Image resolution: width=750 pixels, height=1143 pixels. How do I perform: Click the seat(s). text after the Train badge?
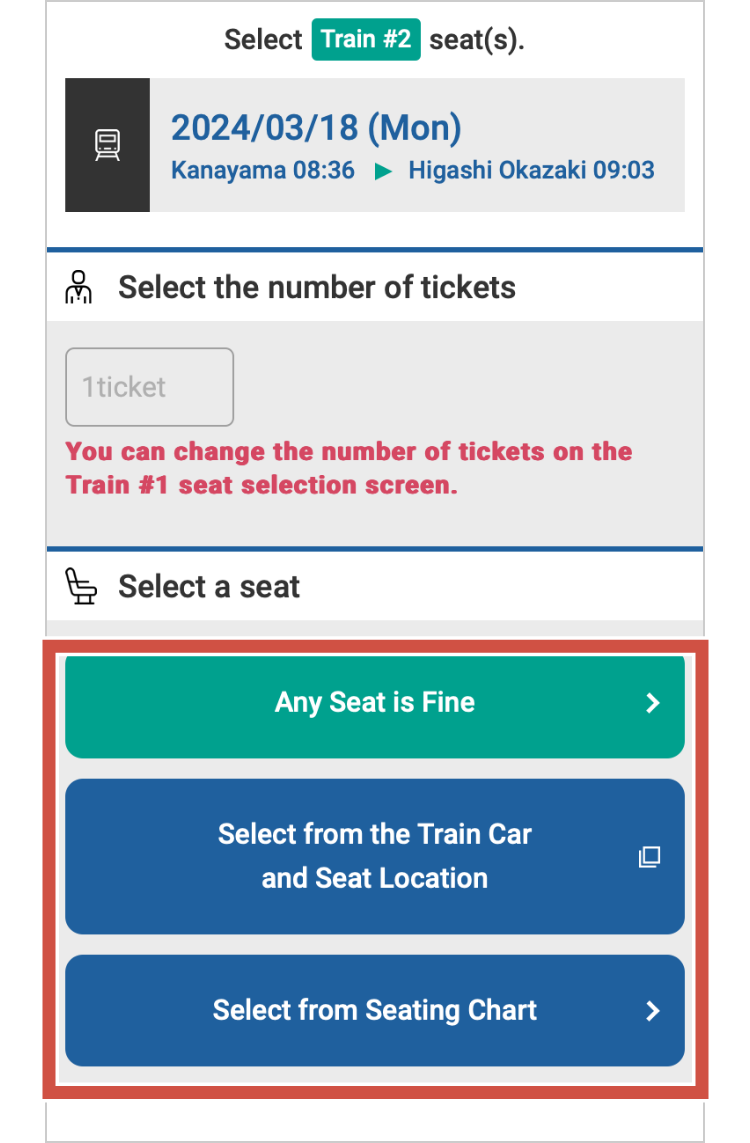[x=477, y=40]
